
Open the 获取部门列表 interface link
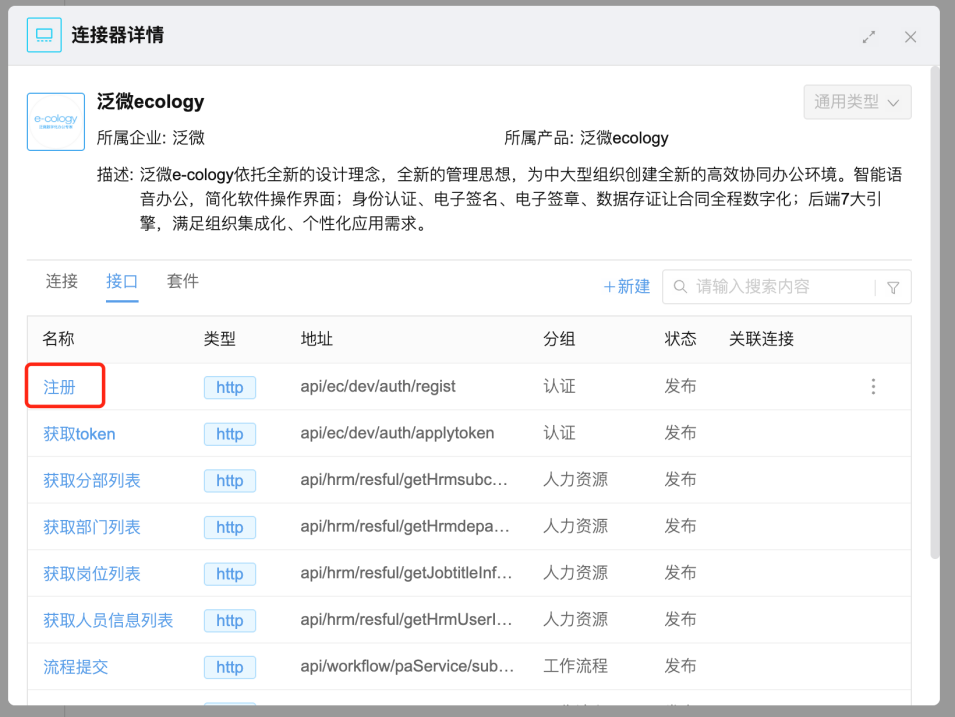[92, 527]
